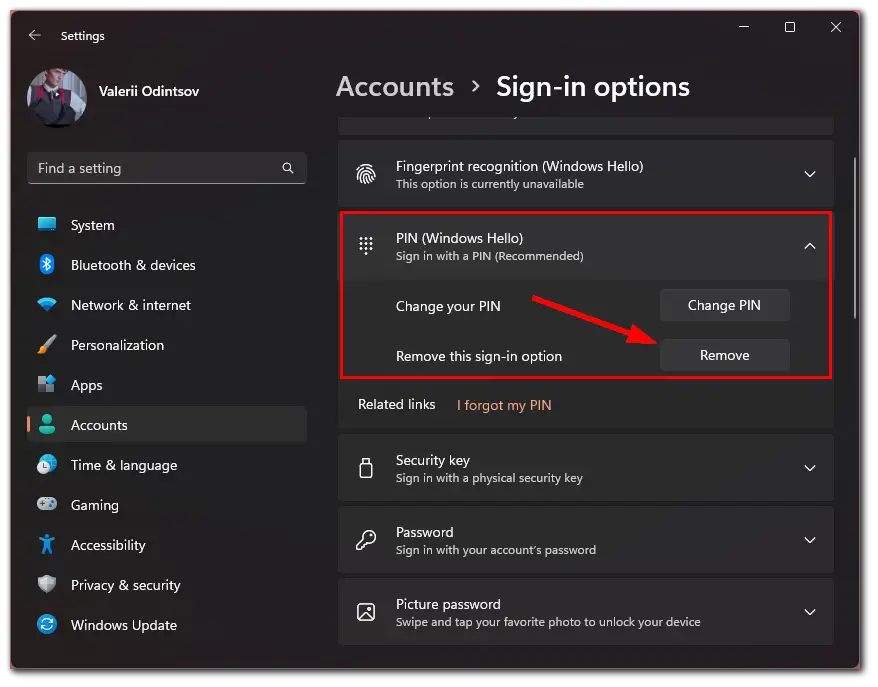This screenshot has height=687, width=878.
Task: Select Accounts in the sidebar
Action: coord(166,425)
